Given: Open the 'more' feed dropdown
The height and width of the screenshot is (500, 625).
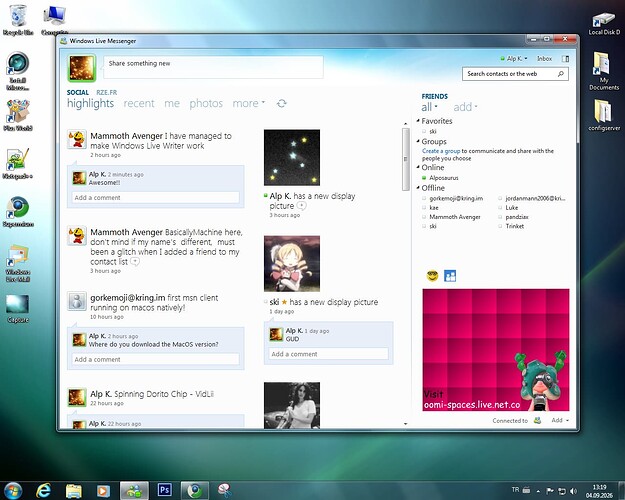Looking at the screenshot, I should (249, 103).
